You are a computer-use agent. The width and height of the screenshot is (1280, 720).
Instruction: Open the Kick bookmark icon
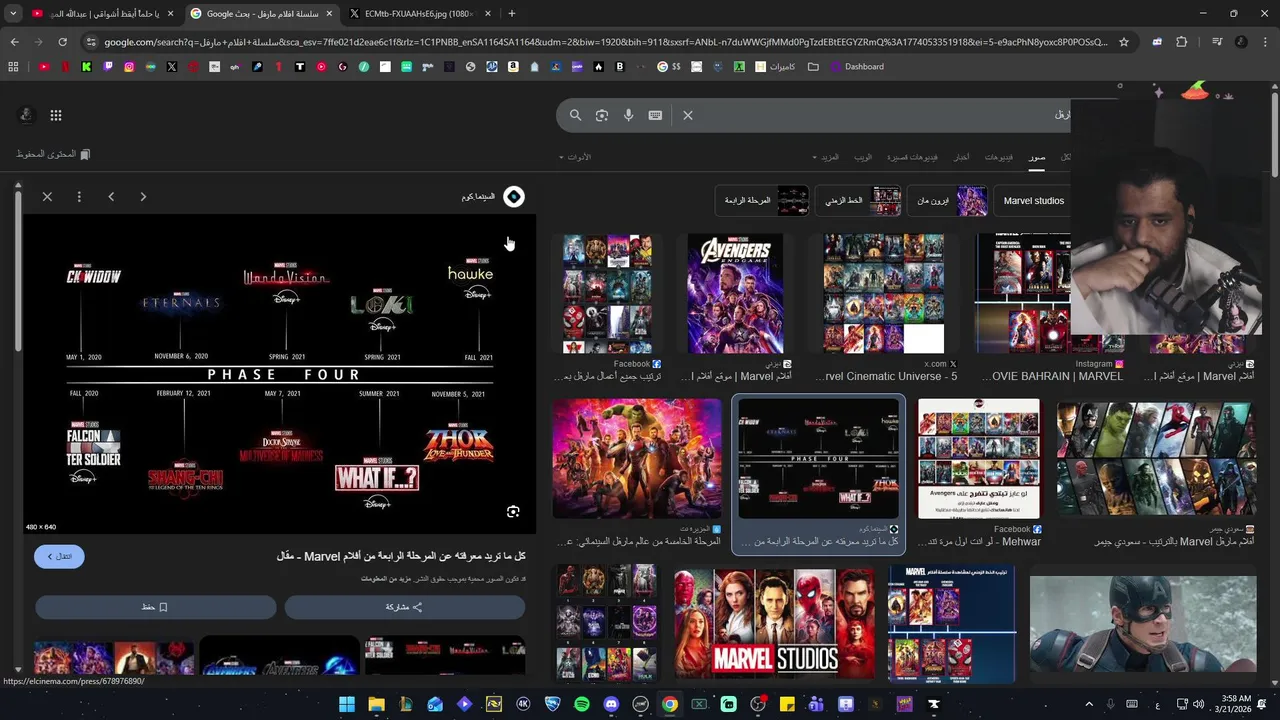coord(87,67)
